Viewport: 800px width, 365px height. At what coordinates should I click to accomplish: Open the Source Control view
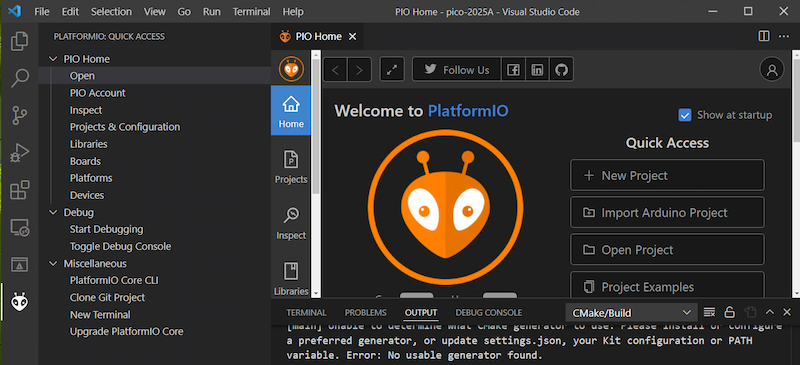coord(19,115)
